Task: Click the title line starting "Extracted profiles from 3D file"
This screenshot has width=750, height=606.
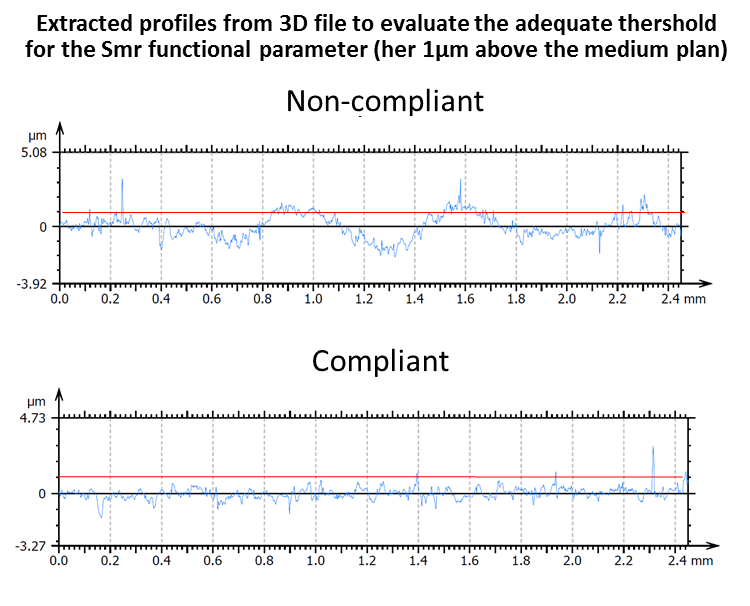Action: pos(376,23)
